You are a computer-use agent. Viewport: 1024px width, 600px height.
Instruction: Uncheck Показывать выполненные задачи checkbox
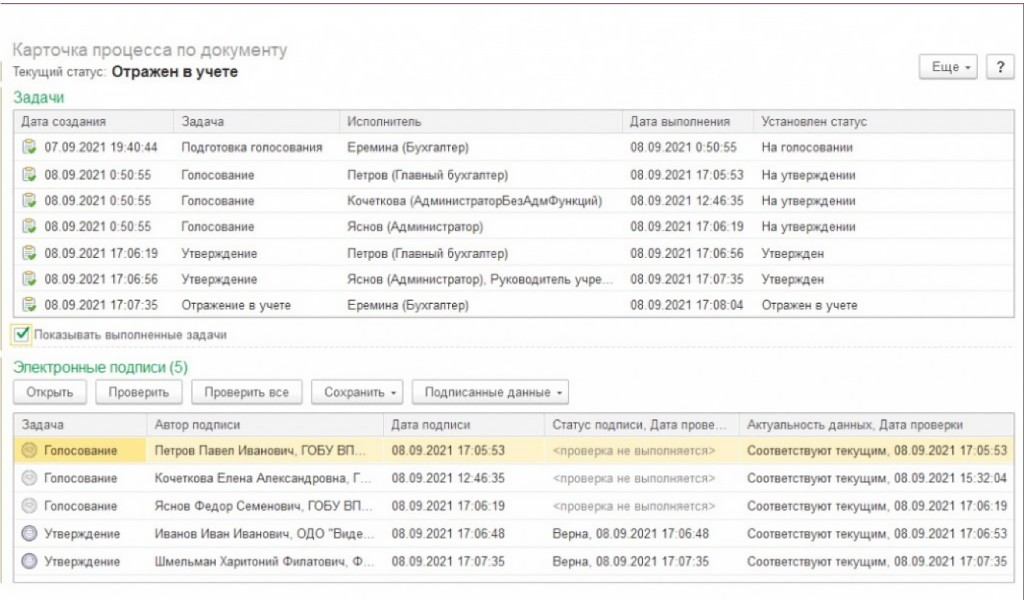tap(22, 334)
